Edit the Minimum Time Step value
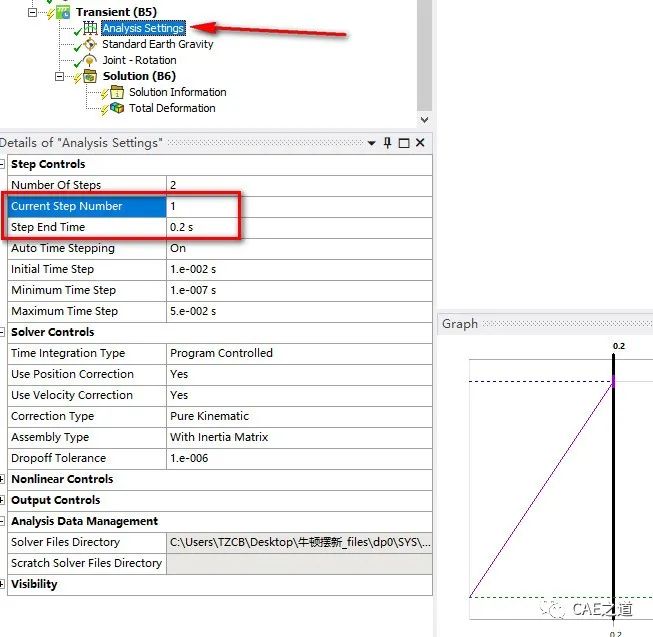Image resolution: width=653 pixels, height=637 pixels. point(299,290)
